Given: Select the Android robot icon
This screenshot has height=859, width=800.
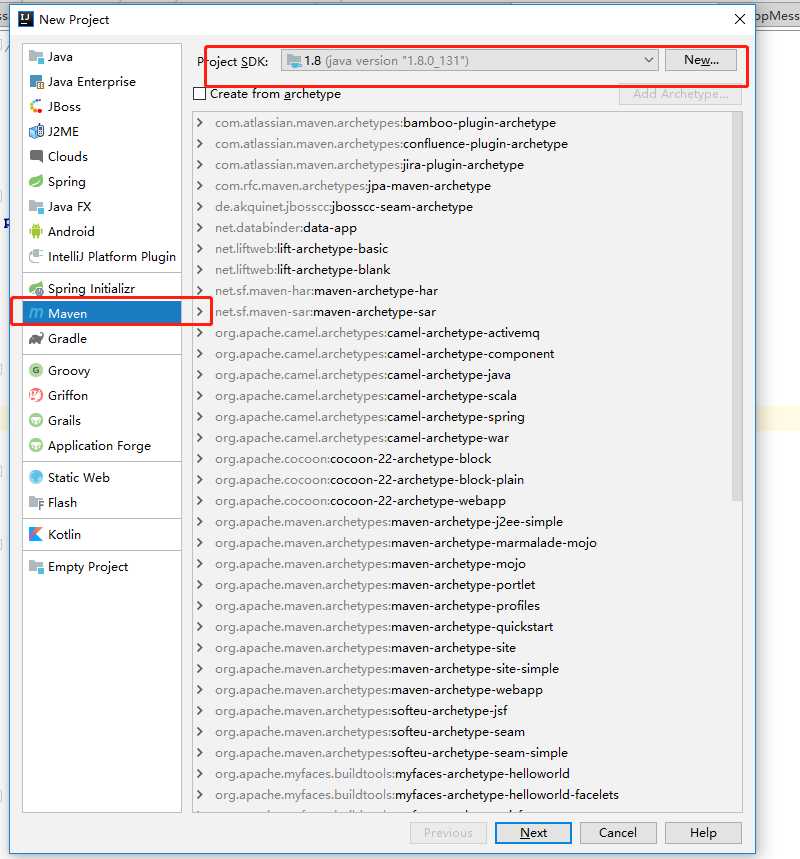Looking at the screenshot, I should pos(36,231).
